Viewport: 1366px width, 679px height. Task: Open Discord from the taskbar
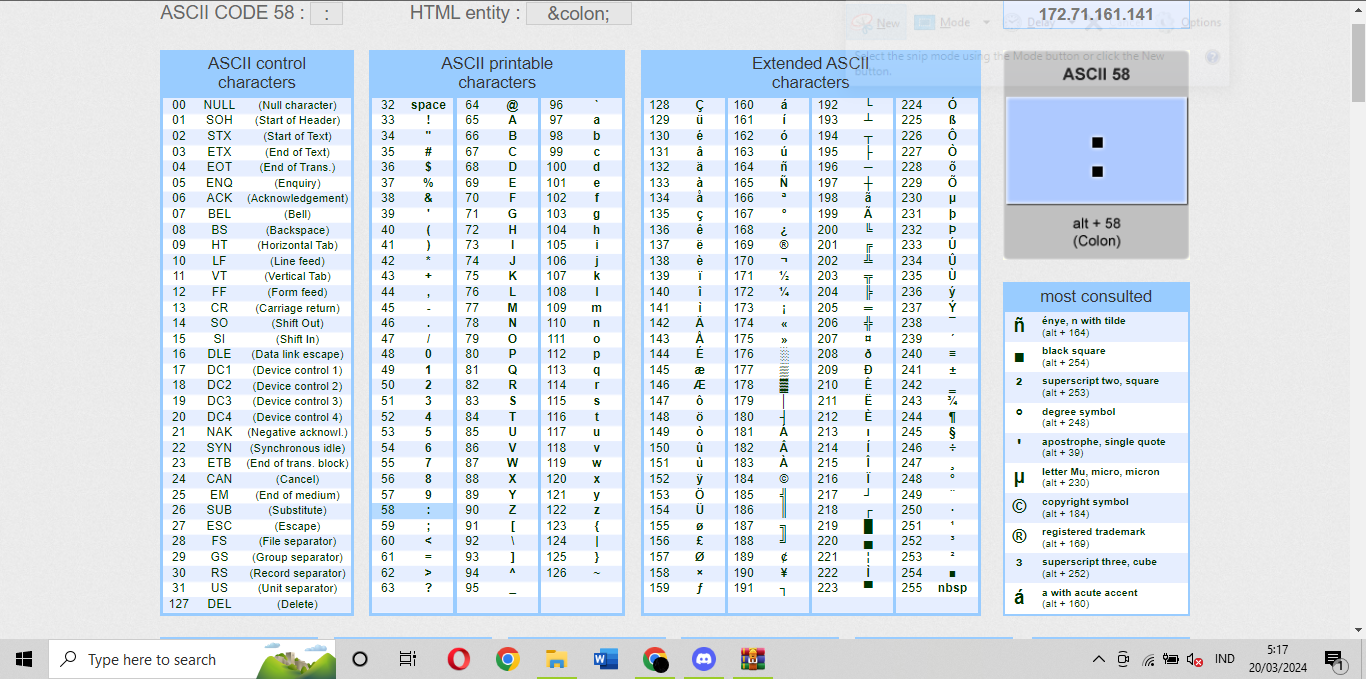pos(704,659)
